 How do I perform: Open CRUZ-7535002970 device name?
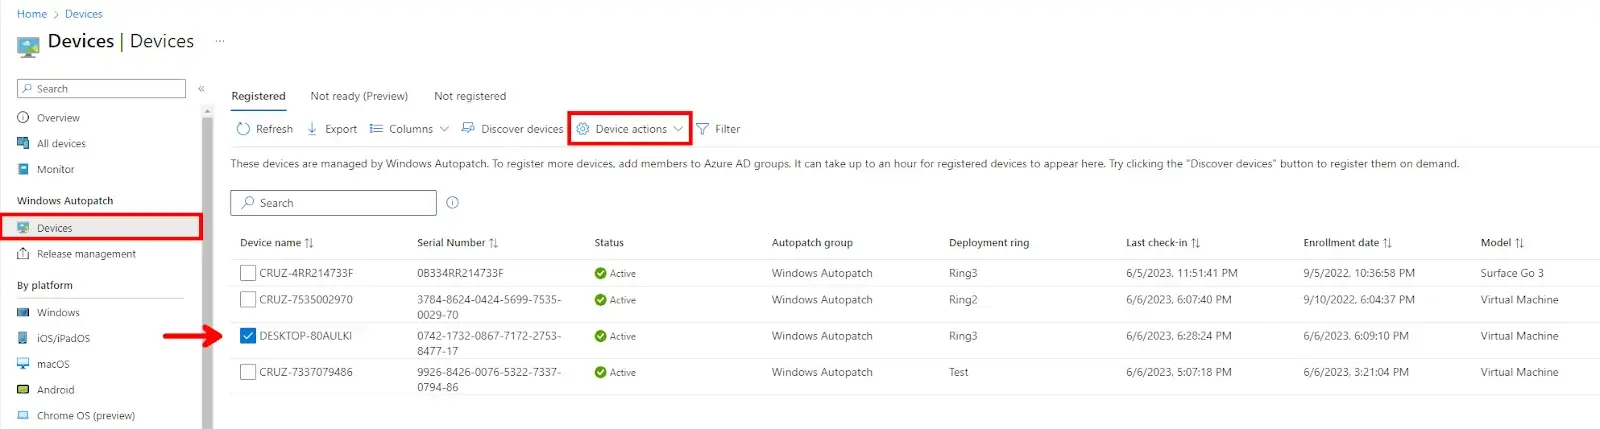pyautogui.click(x=306, y=299)
